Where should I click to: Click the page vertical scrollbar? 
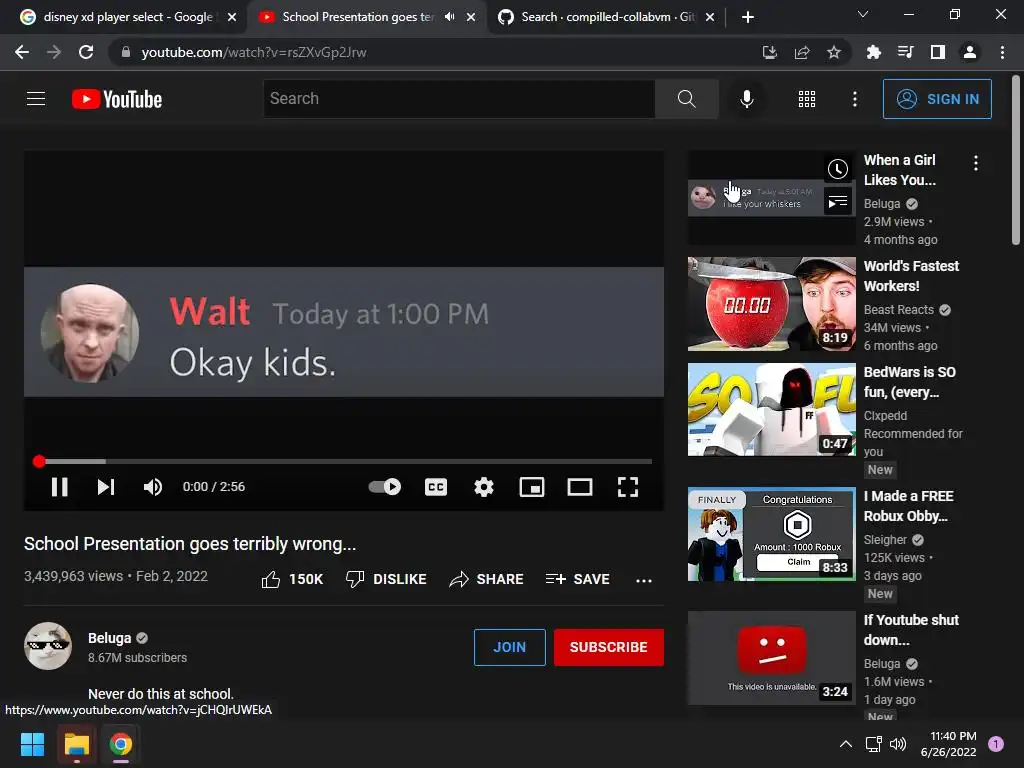click(x=1016, y=160)
